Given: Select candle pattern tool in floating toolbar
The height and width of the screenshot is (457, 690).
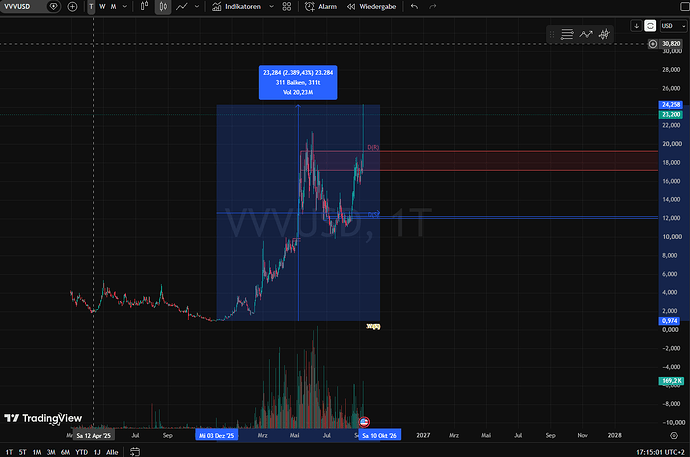Looking at the screenshot, I should [x=604, y=34].
